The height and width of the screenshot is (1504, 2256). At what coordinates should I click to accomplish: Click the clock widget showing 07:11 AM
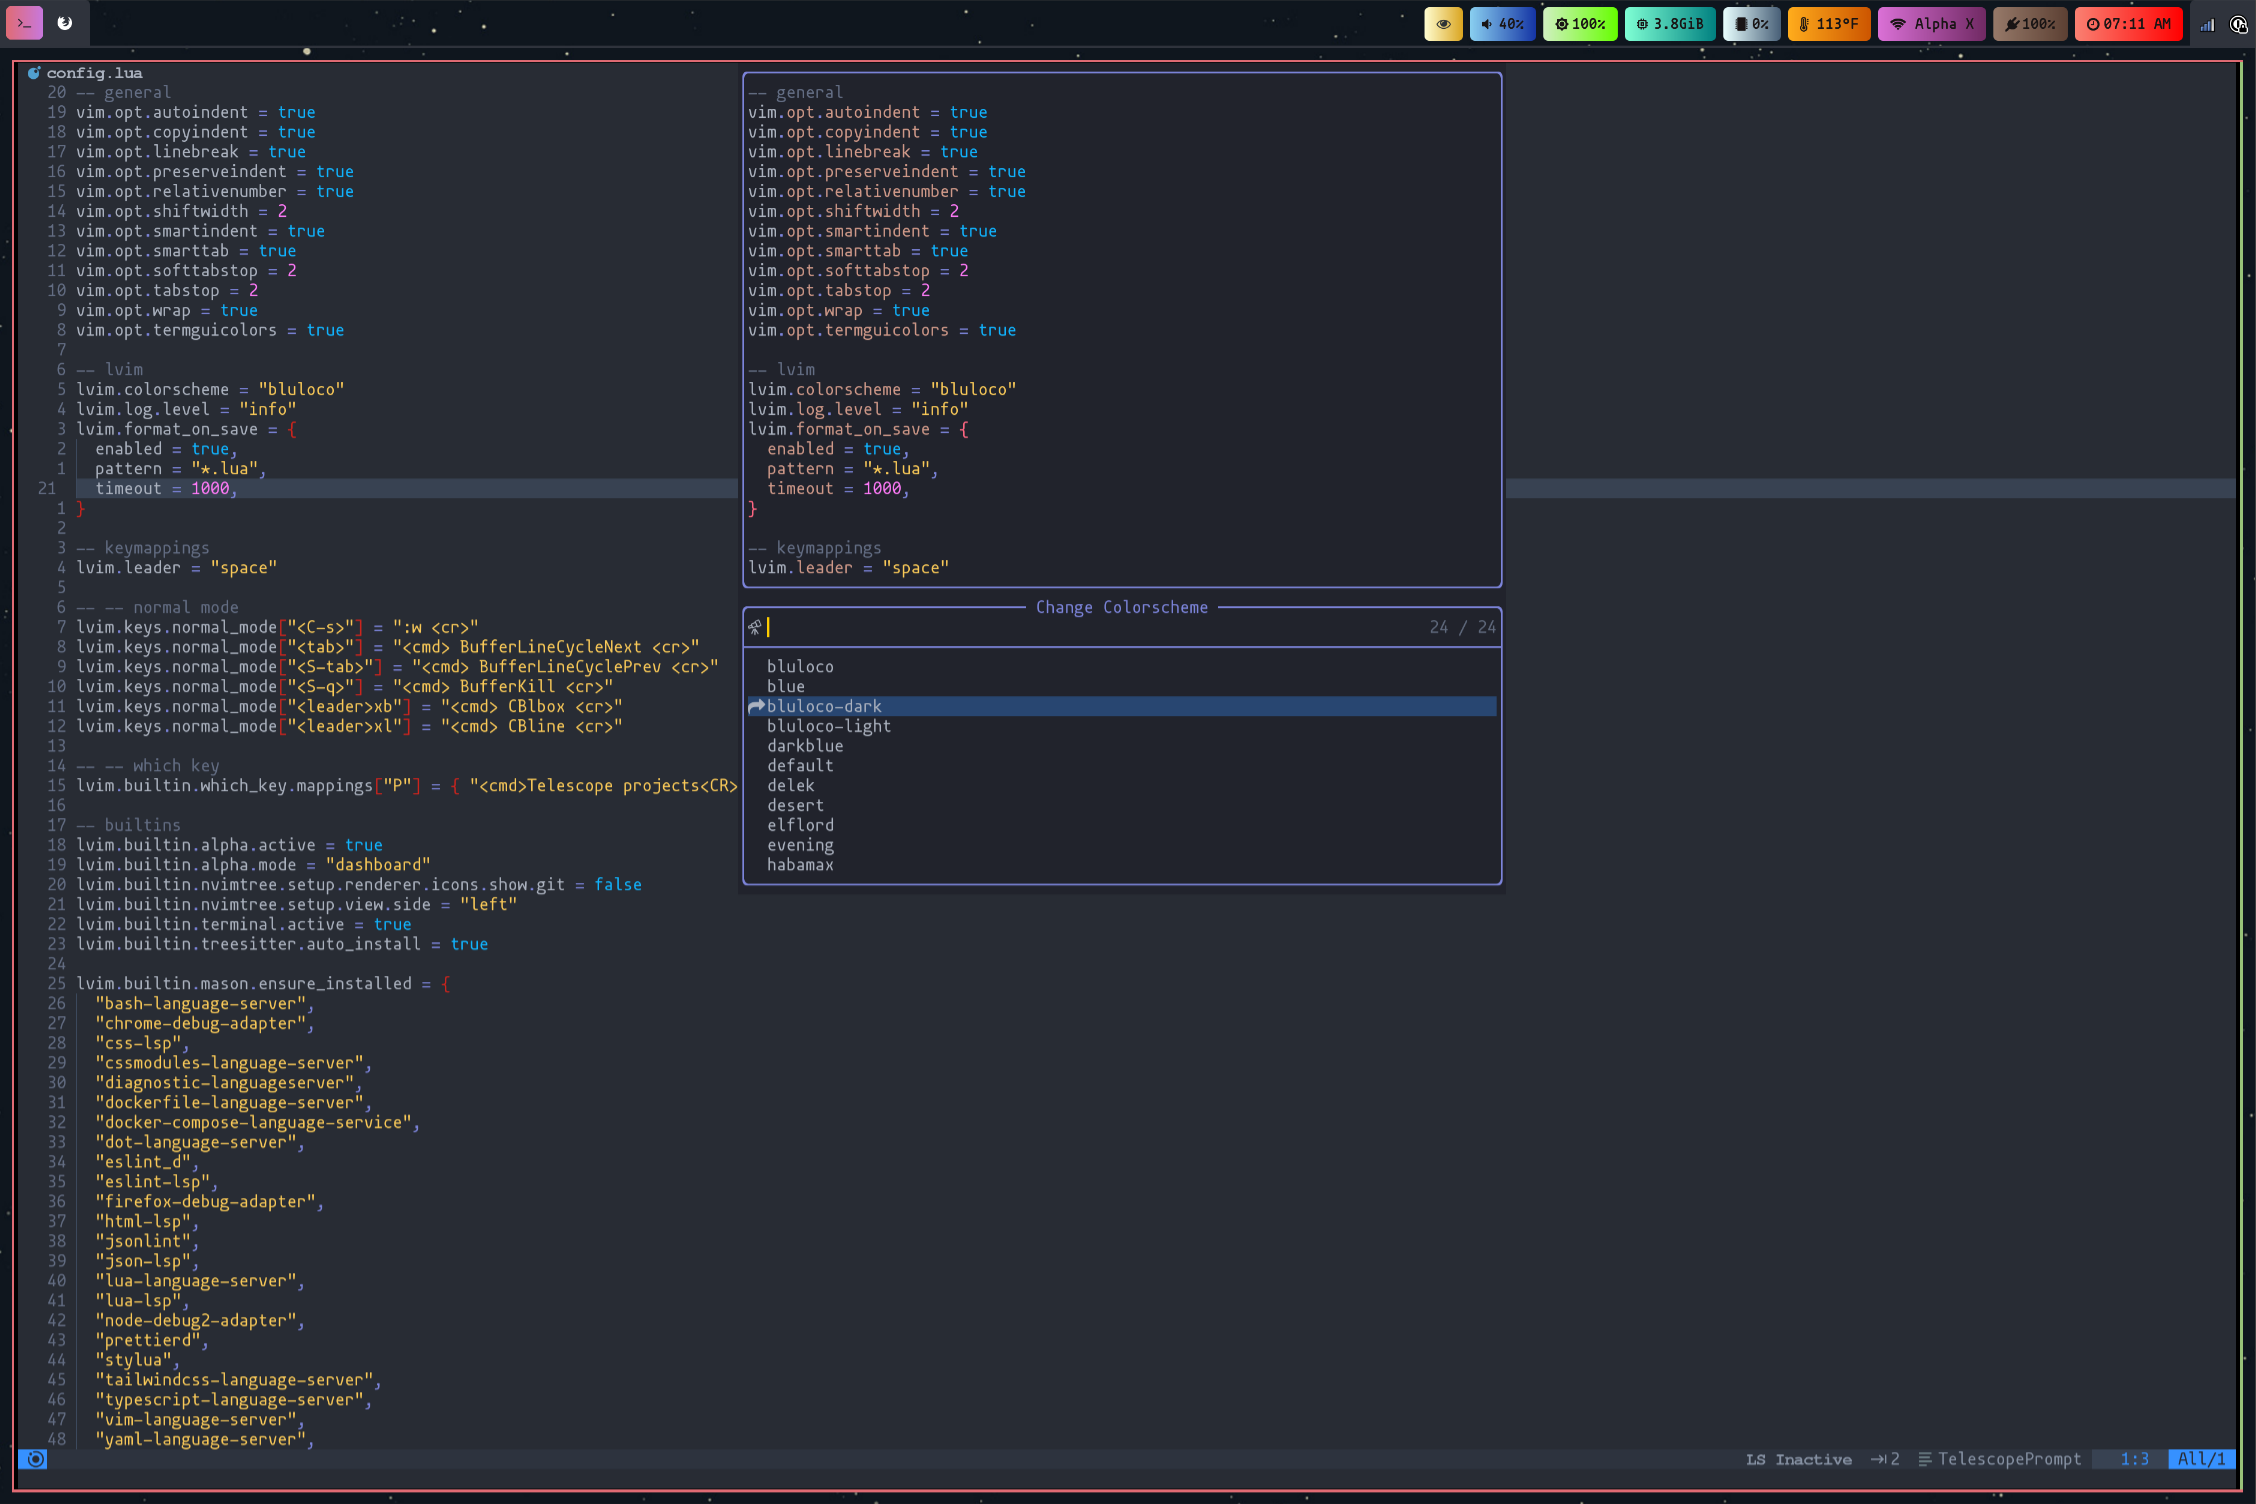coord(2129,23)
